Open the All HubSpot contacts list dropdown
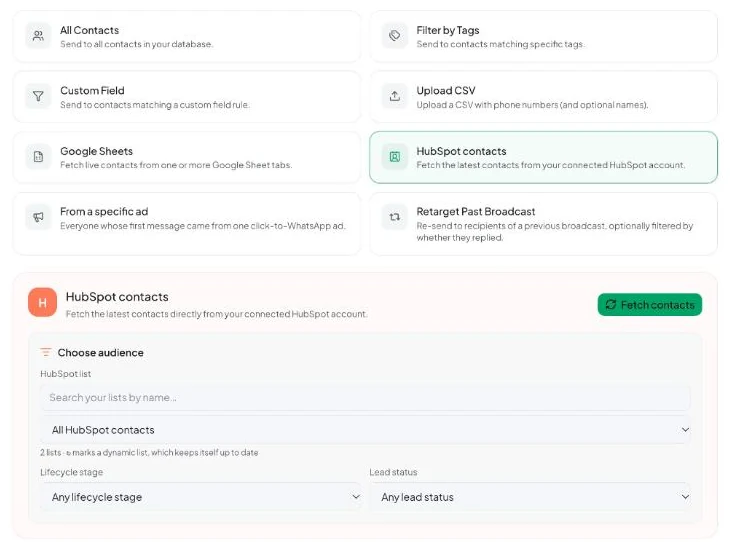The height and width of the screenshot is (542, 730). [x=365, y=430]
